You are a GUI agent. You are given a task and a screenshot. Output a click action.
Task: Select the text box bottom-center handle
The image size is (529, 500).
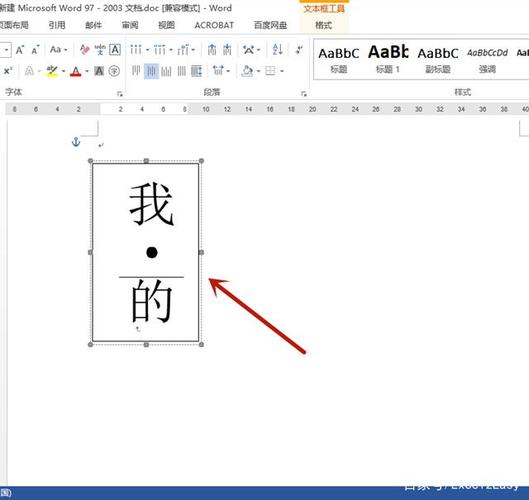click(146, 344)
